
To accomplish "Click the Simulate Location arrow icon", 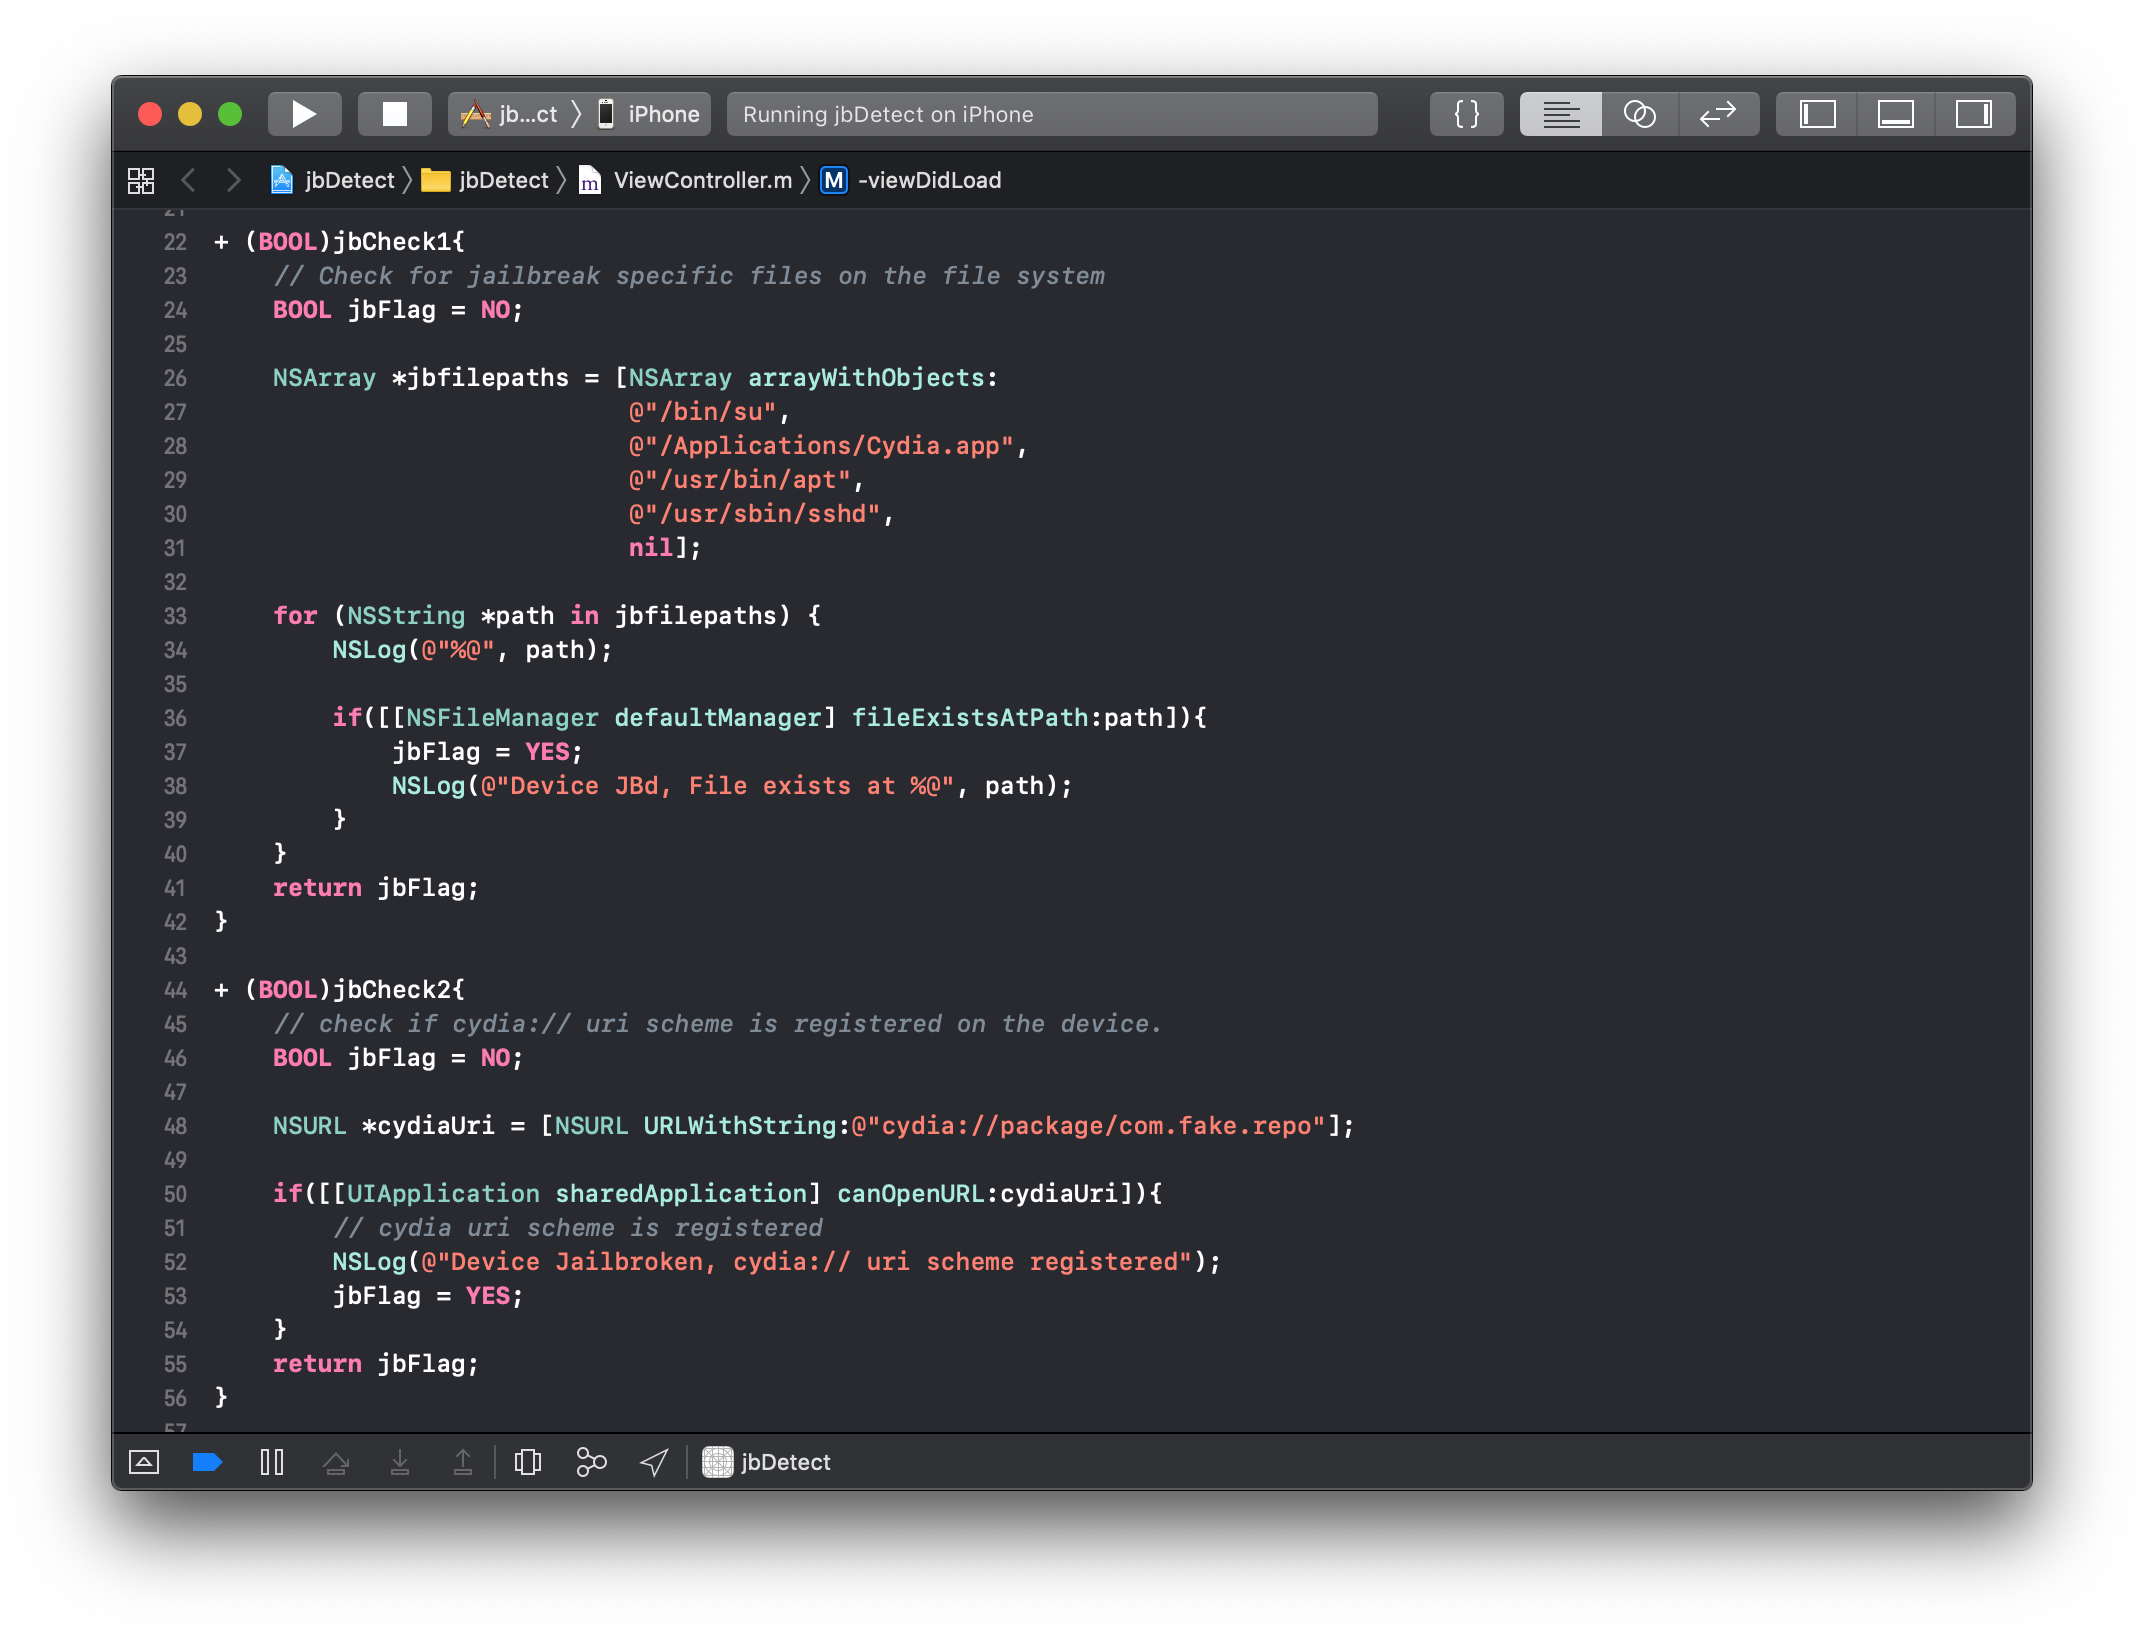I will (654, 1462).
